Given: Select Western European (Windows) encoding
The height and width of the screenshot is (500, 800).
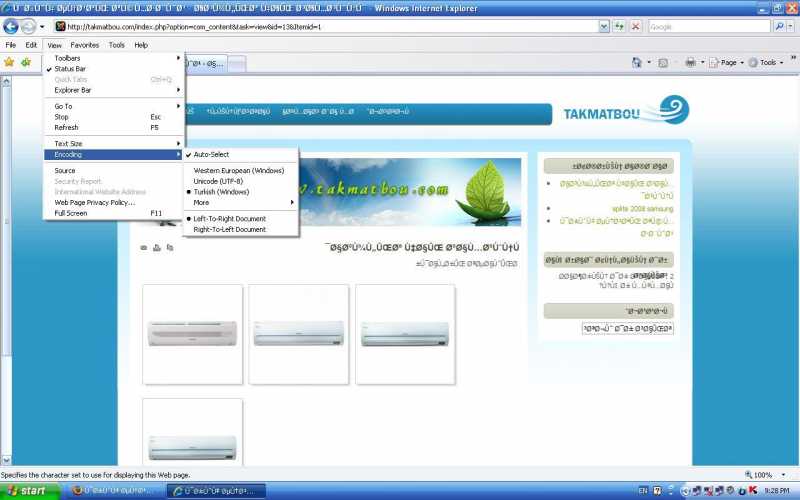Looking at the screenshot, I should 239,170.
